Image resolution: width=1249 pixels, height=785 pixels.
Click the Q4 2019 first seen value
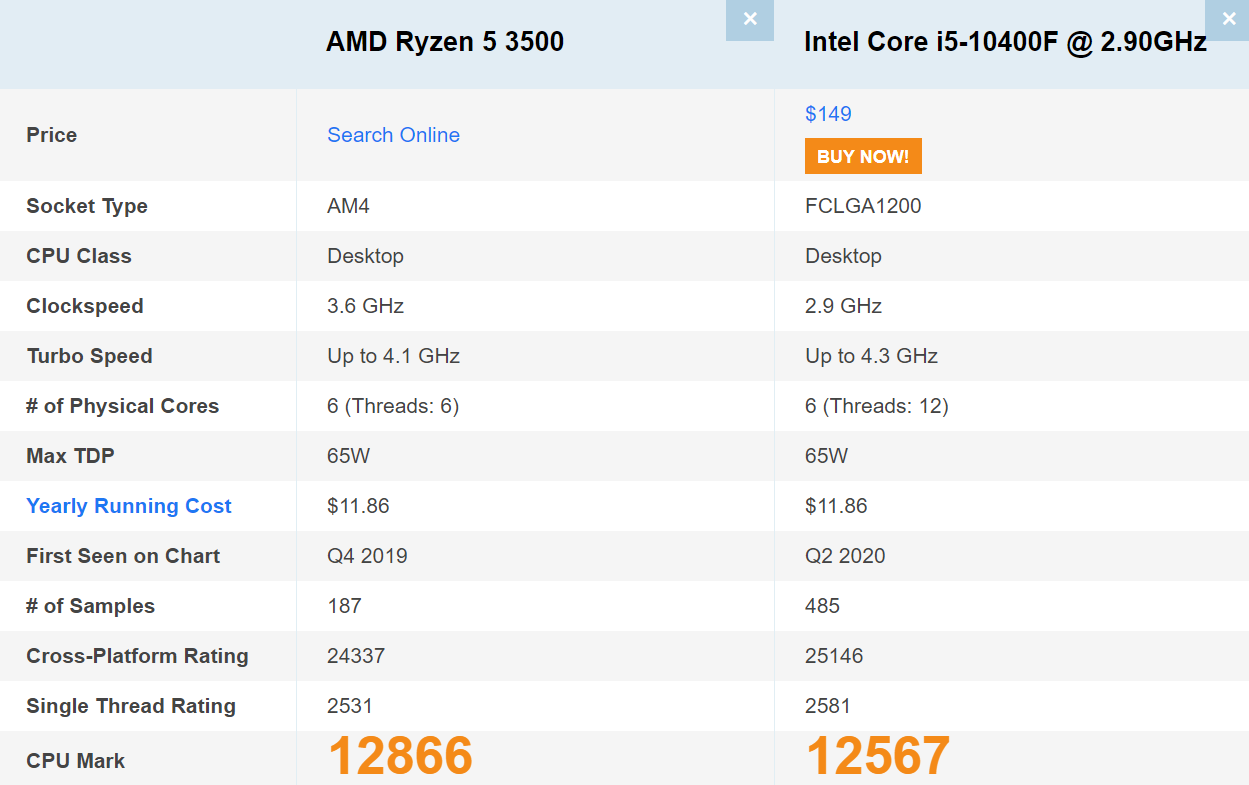coord(367,556)
